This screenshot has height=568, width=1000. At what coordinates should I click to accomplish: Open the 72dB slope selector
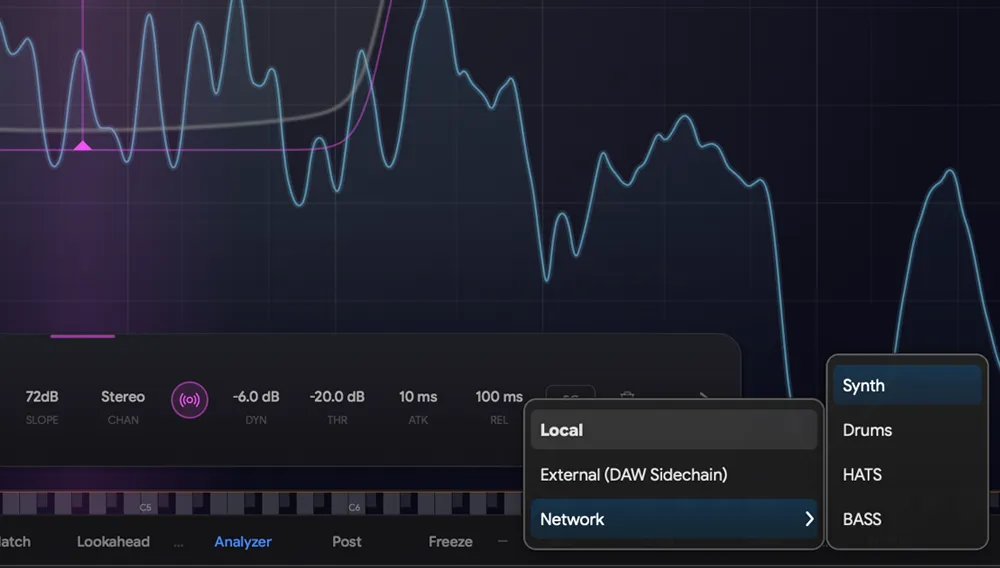point(42,397)
